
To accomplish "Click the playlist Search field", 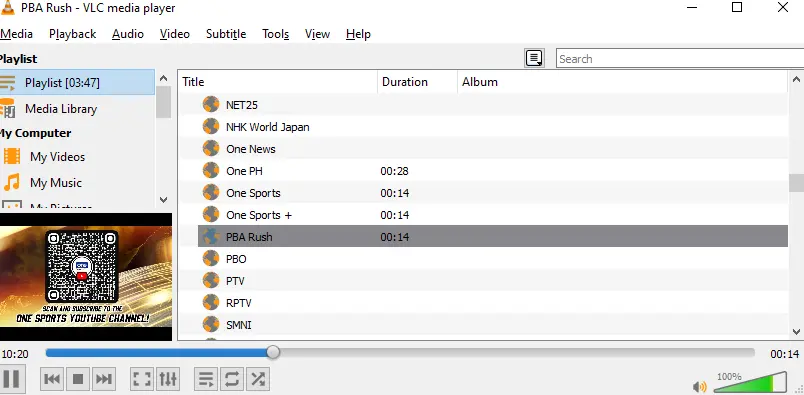I will click(x=680, y=58).
